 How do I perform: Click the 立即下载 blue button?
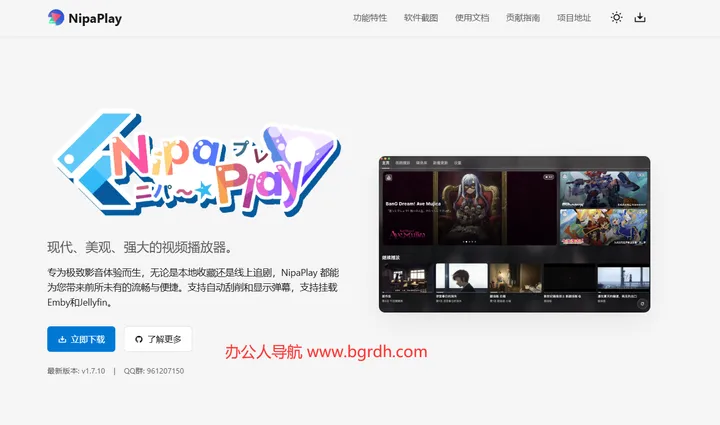click(81, 339)
